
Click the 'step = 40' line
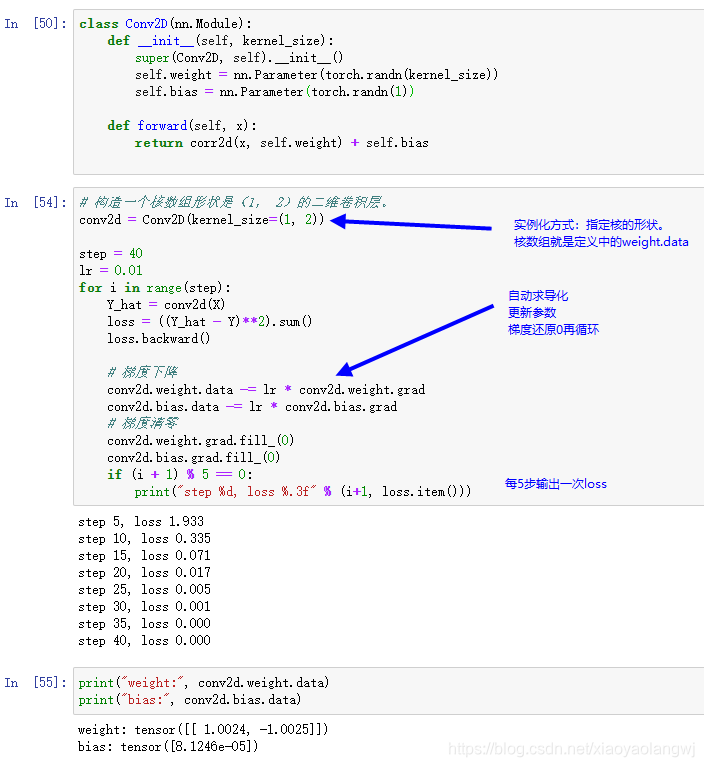coord(111,253)
